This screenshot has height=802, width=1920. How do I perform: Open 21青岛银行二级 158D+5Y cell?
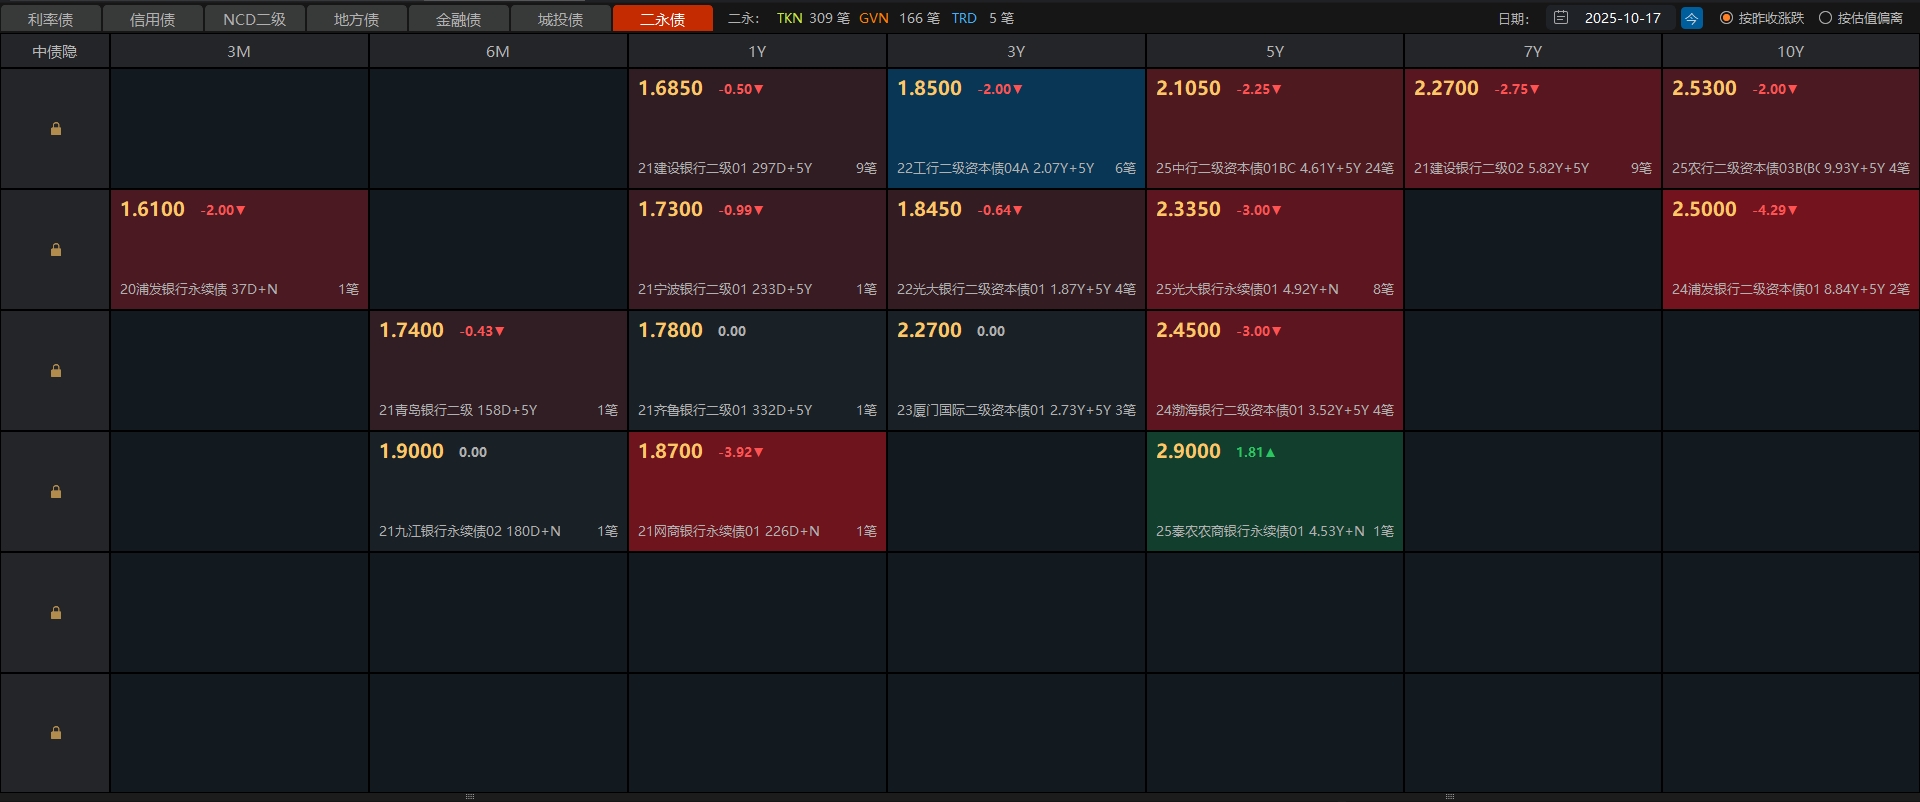[498, 371]
